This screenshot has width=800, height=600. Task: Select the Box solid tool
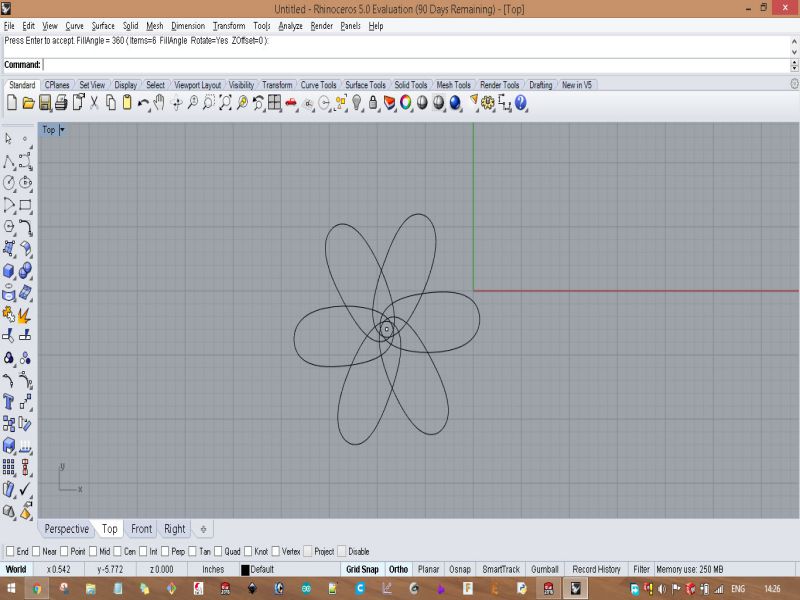[9, 270]
